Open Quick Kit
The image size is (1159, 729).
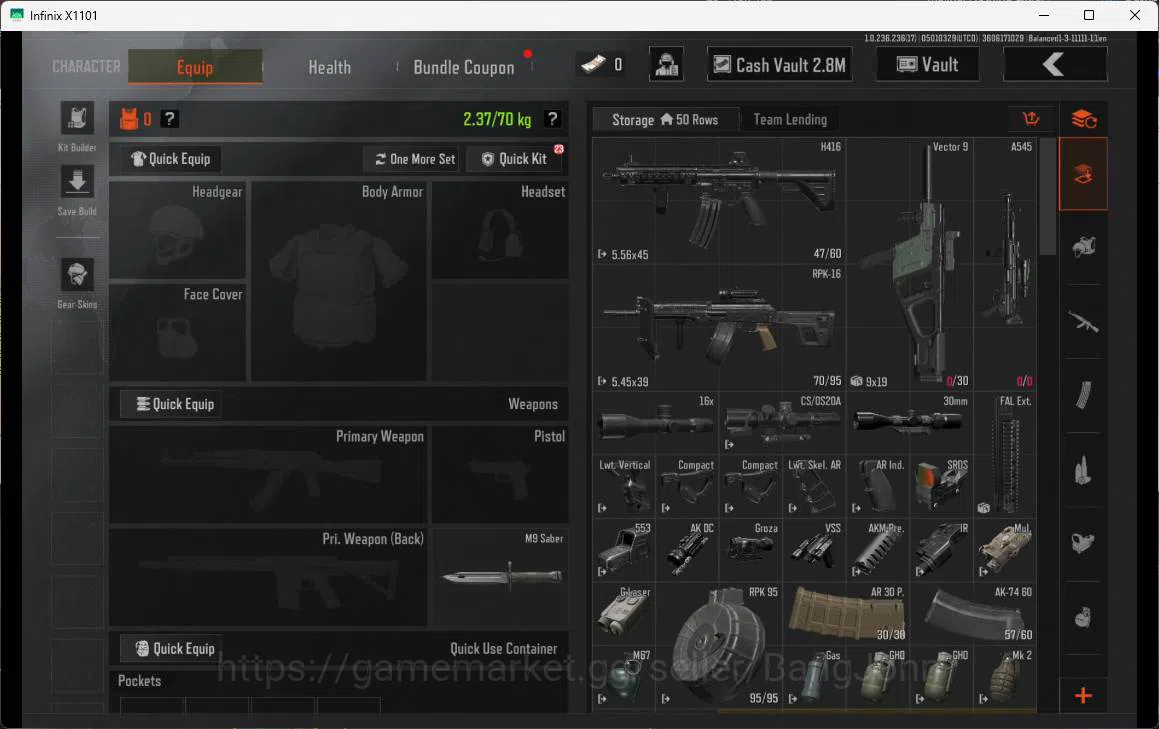[x=515, y=159]
